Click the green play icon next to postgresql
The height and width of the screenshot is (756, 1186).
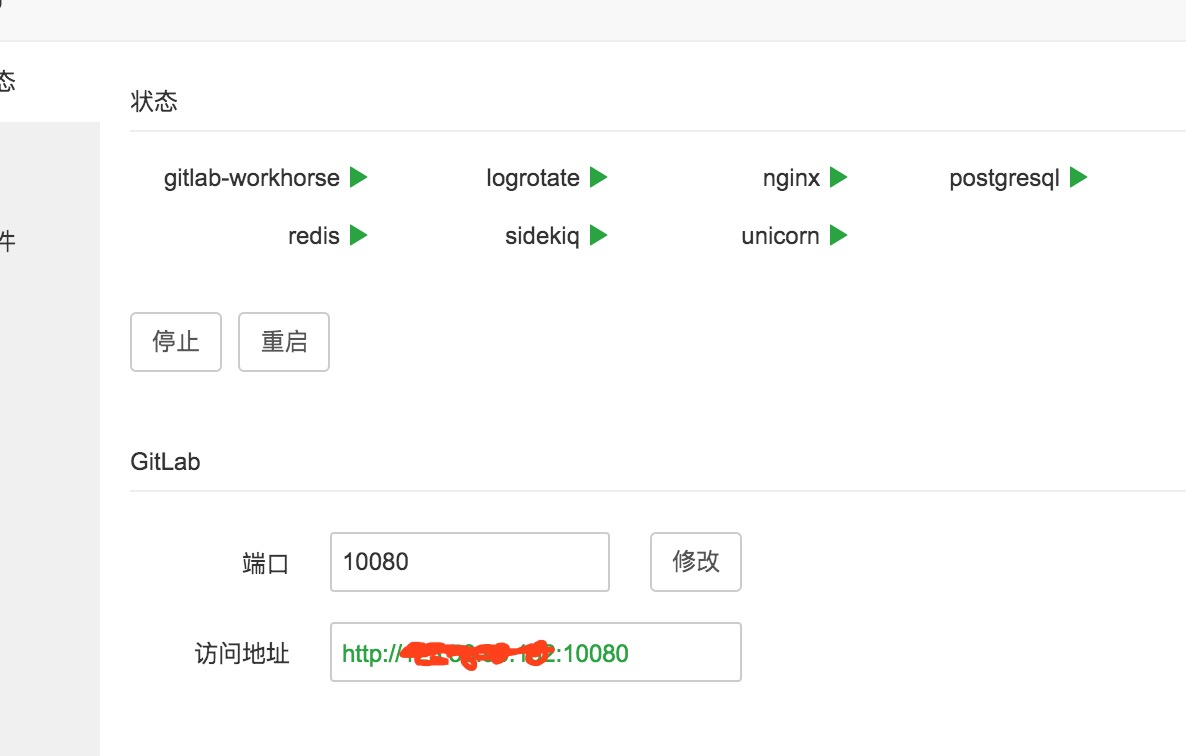[x=1078, y=178]
